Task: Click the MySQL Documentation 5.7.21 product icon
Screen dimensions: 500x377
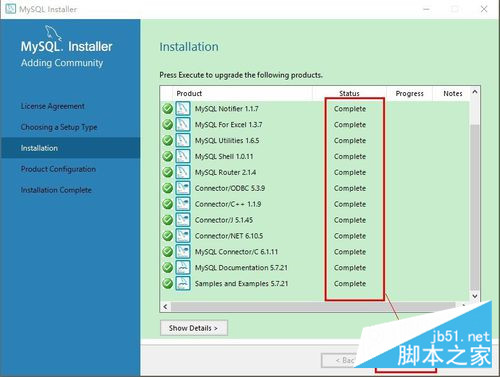Action: (183, 268)
